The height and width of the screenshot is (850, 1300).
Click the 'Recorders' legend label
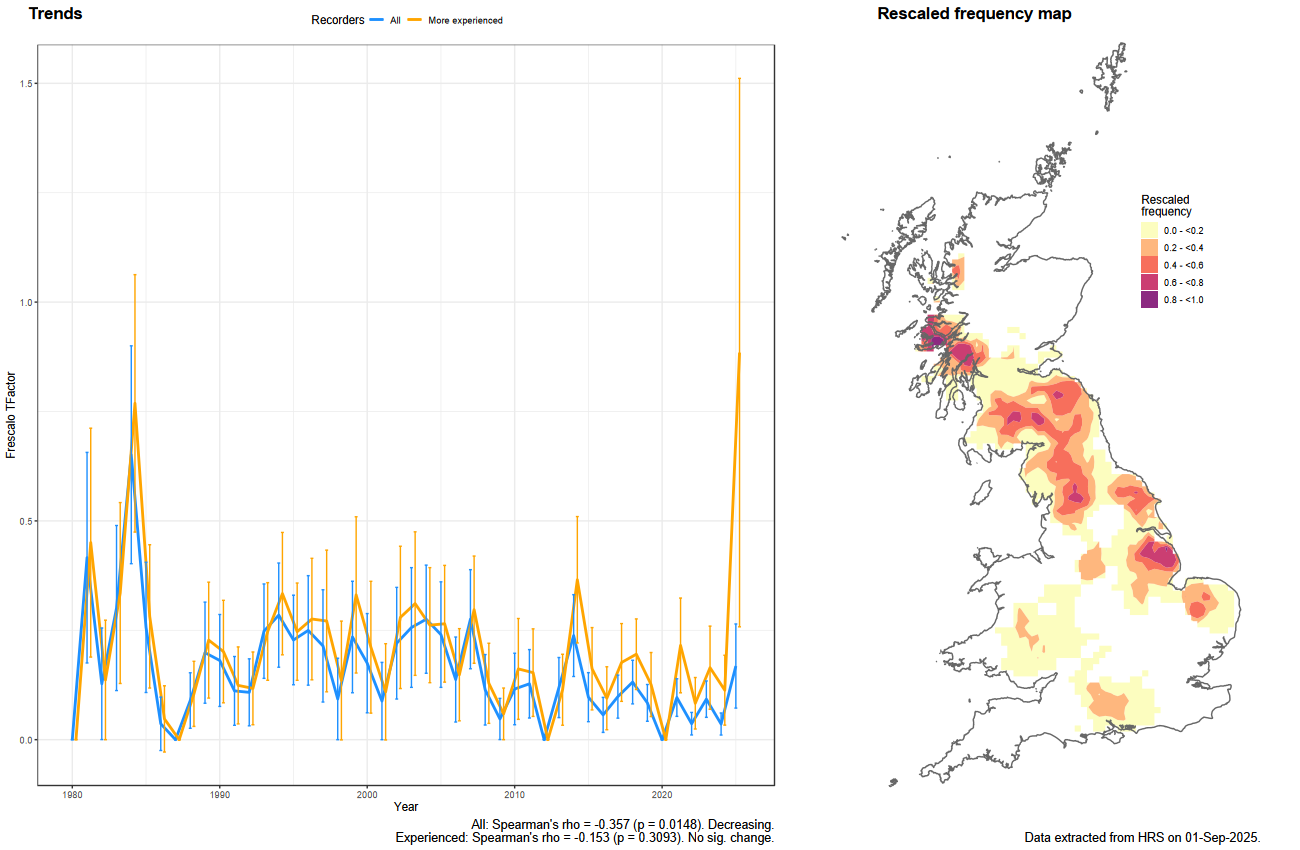pyautogui.click(x=338, y=20)
